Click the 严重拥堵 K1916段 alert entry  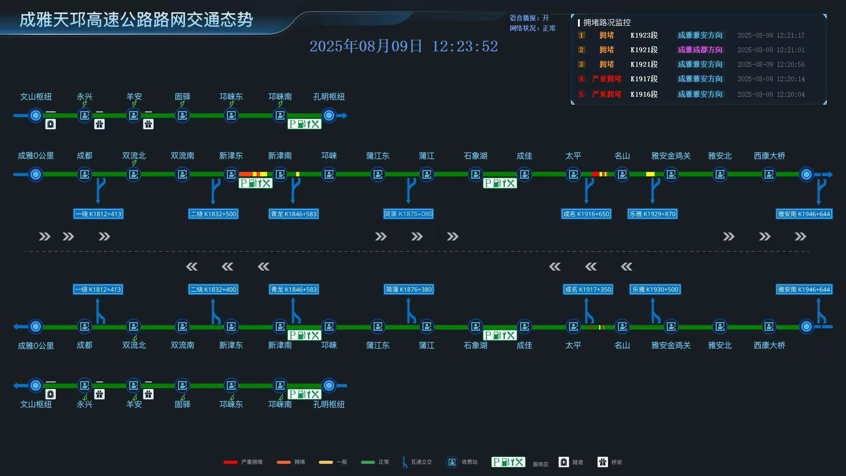698,94
